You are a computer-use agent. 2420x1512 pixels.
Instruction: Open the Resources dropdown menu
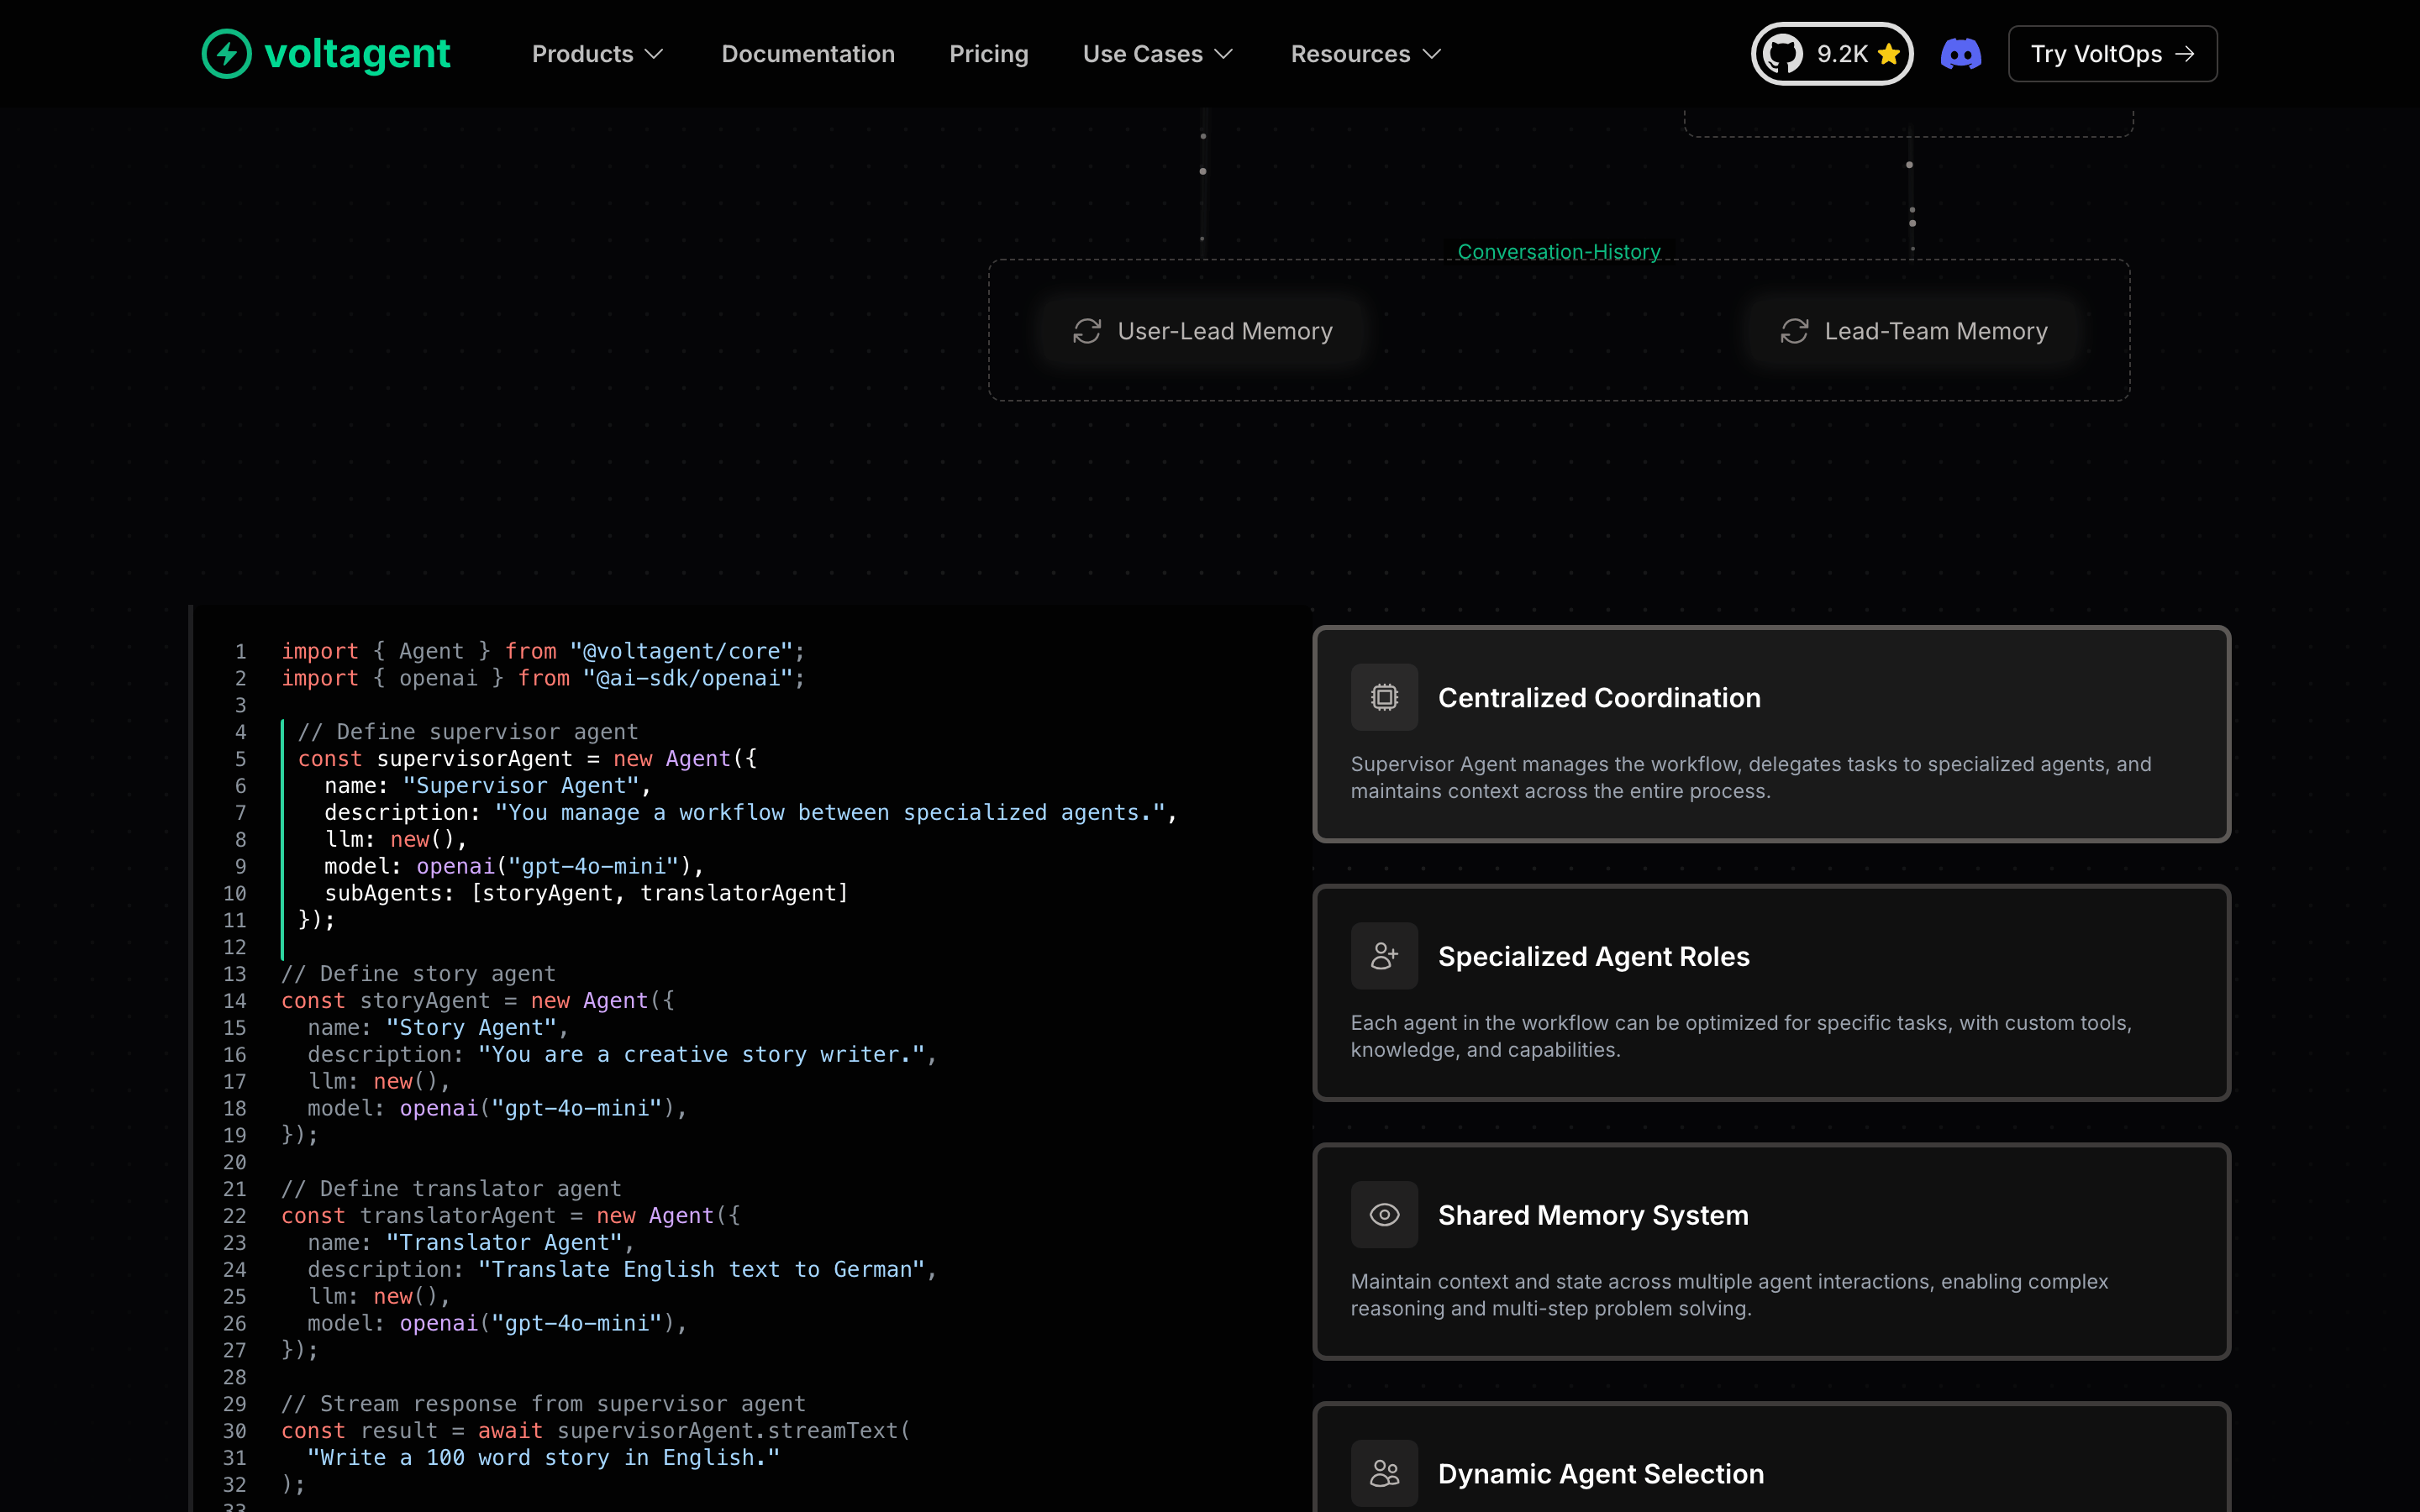pyautogui.click(x=1366, y=54)
